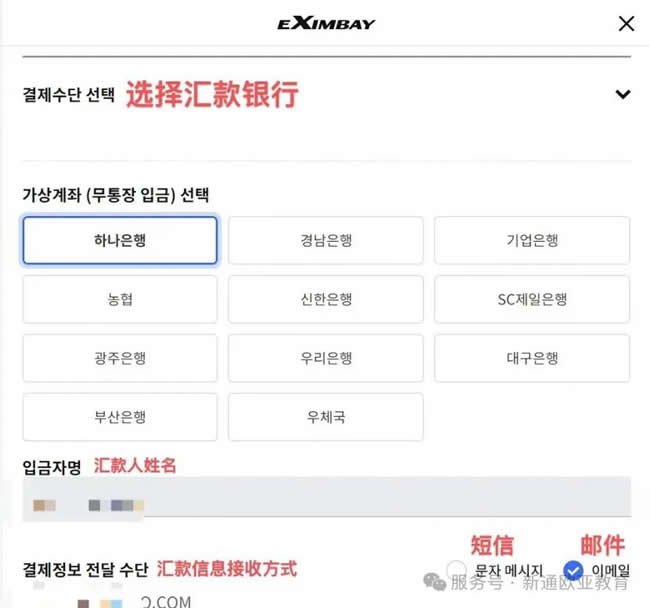Collapse the 결제수단 선택 section chevron

tap(623, 94)
